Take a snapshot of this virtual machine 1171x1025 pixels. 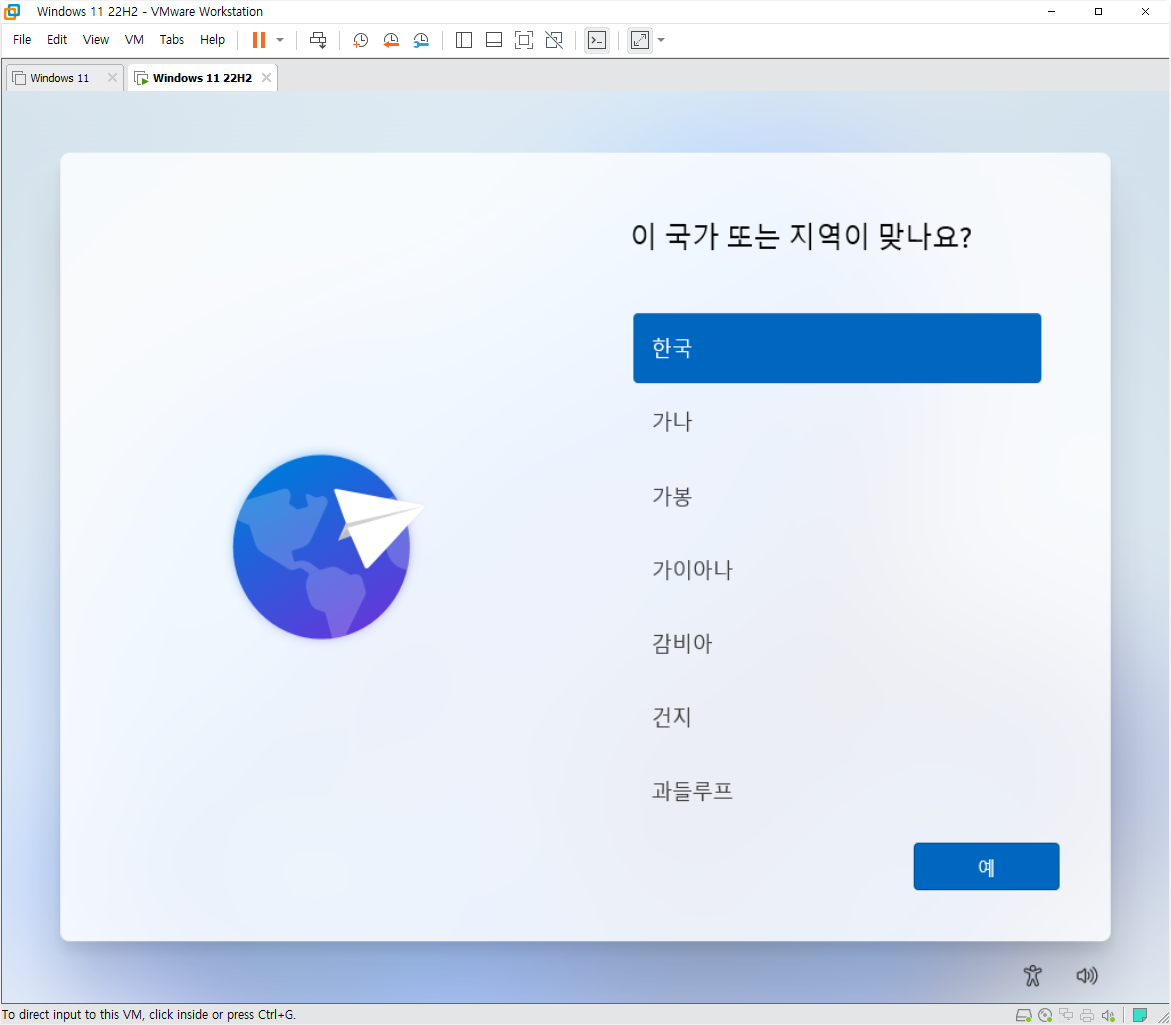[361, 40]
